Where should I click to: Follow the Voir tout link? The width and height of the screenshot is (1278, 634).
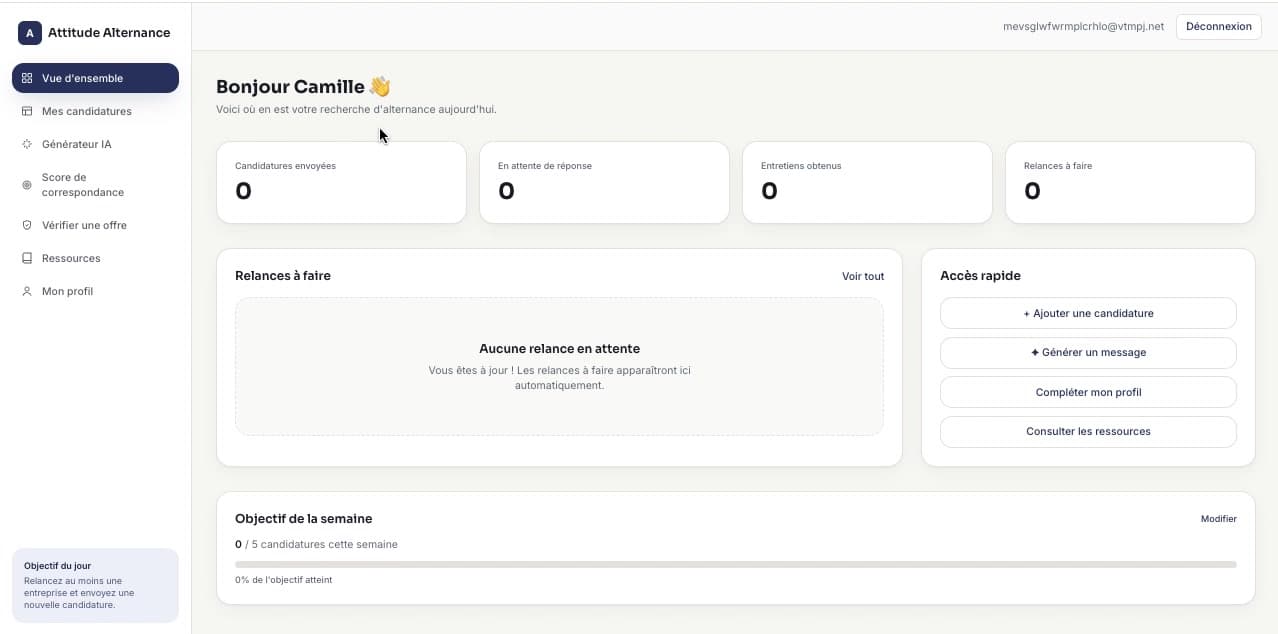[863, 276]
